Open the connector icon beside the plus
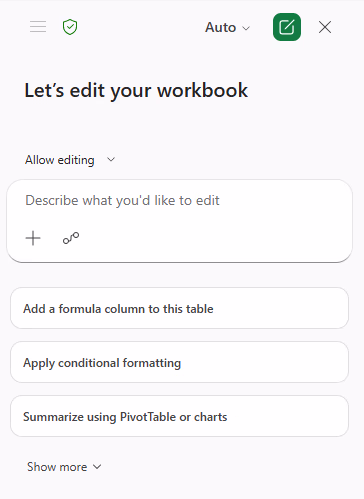This screenshot has width=364, height=499. click(x=71, y=238)
